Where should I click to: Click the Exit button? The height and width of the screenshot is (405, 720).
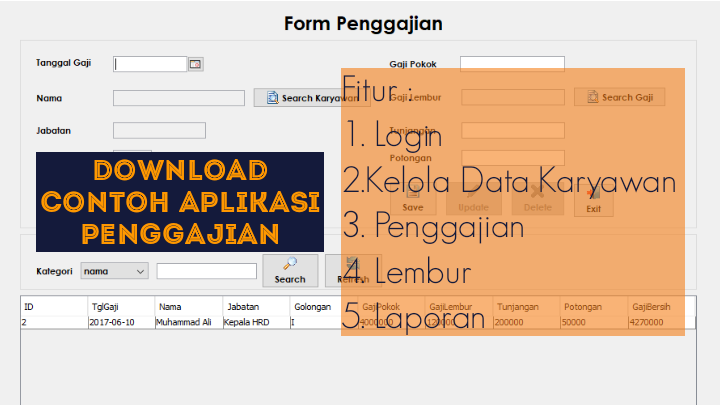pos(594,200)
